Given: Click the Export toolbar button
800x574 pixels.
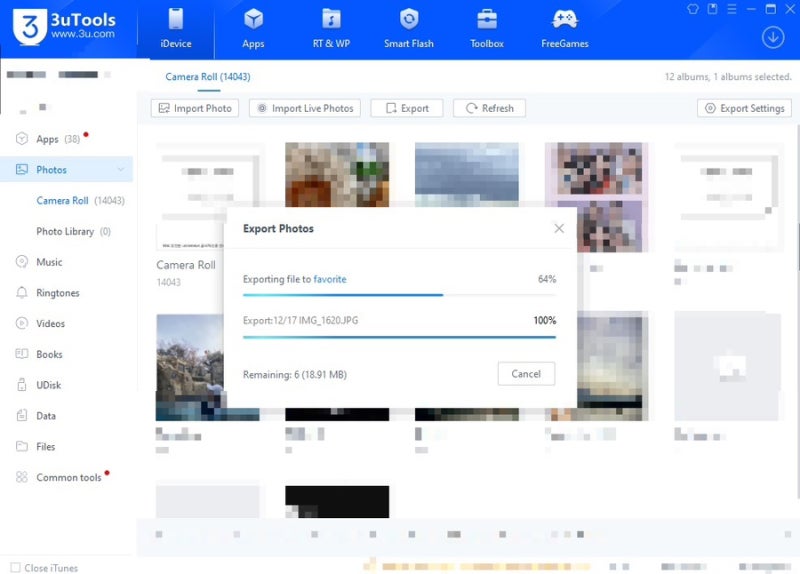Looking at the screenshot, I should pyautogui.click(x=407, y=108).
